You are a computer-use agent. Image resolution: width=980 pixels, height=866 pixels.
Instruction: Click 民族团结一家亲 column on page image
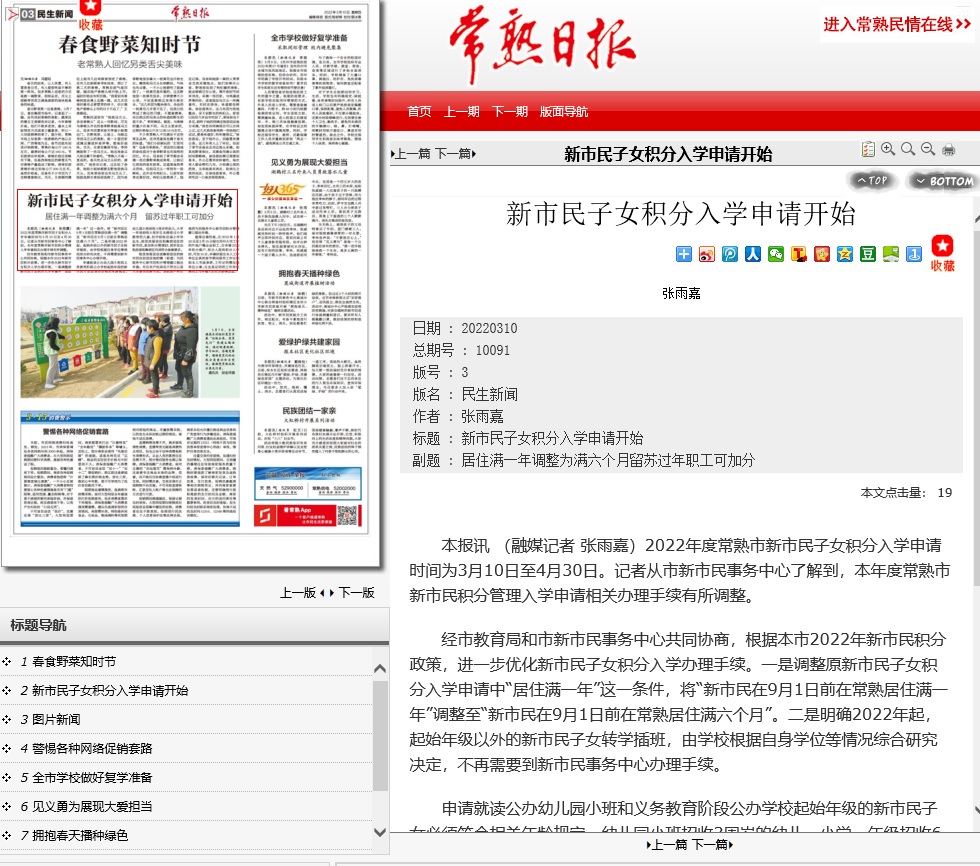tap(309, 429)
